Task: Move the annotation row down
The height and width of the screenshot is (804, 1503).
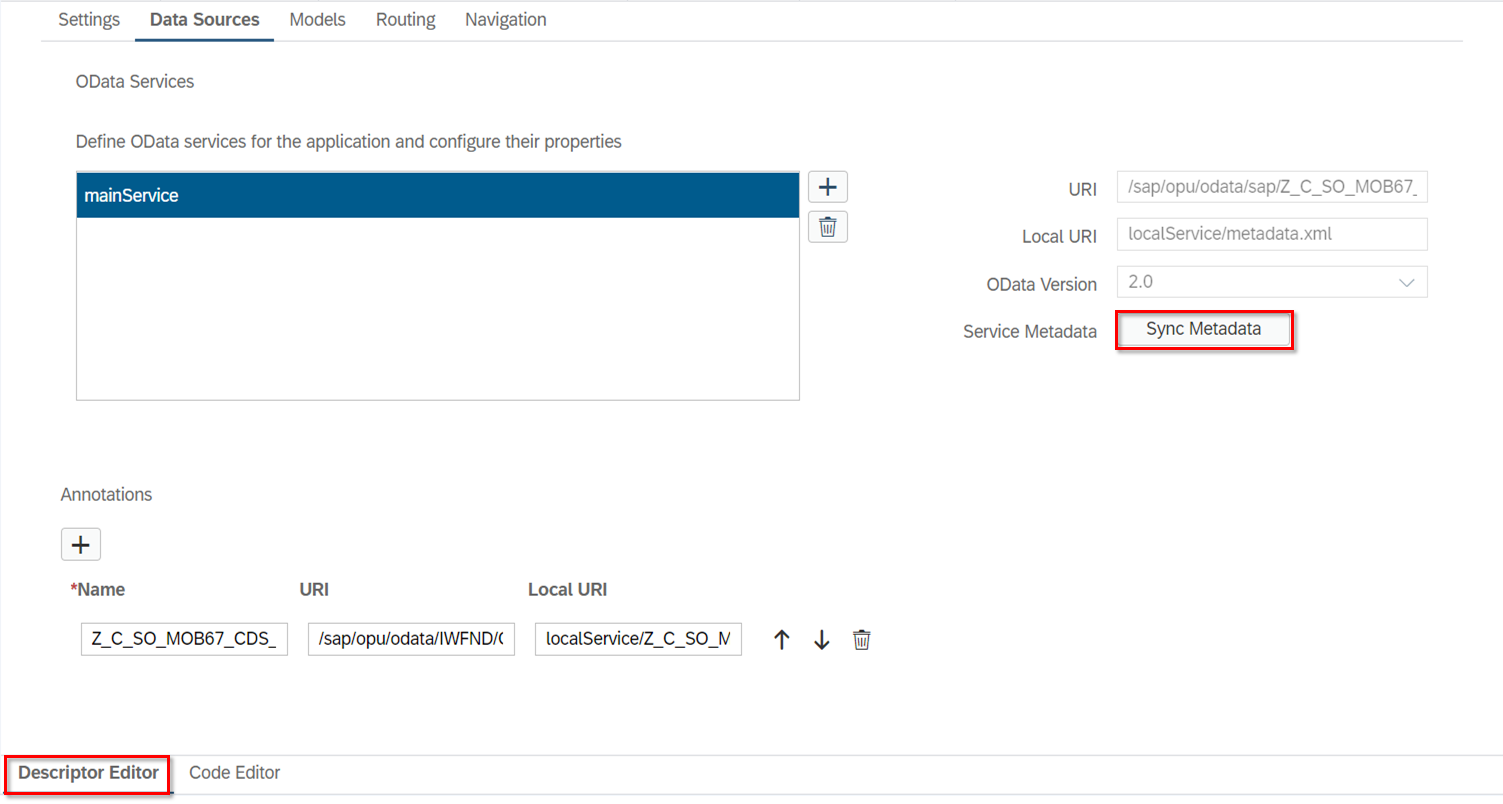Action: 822,640
